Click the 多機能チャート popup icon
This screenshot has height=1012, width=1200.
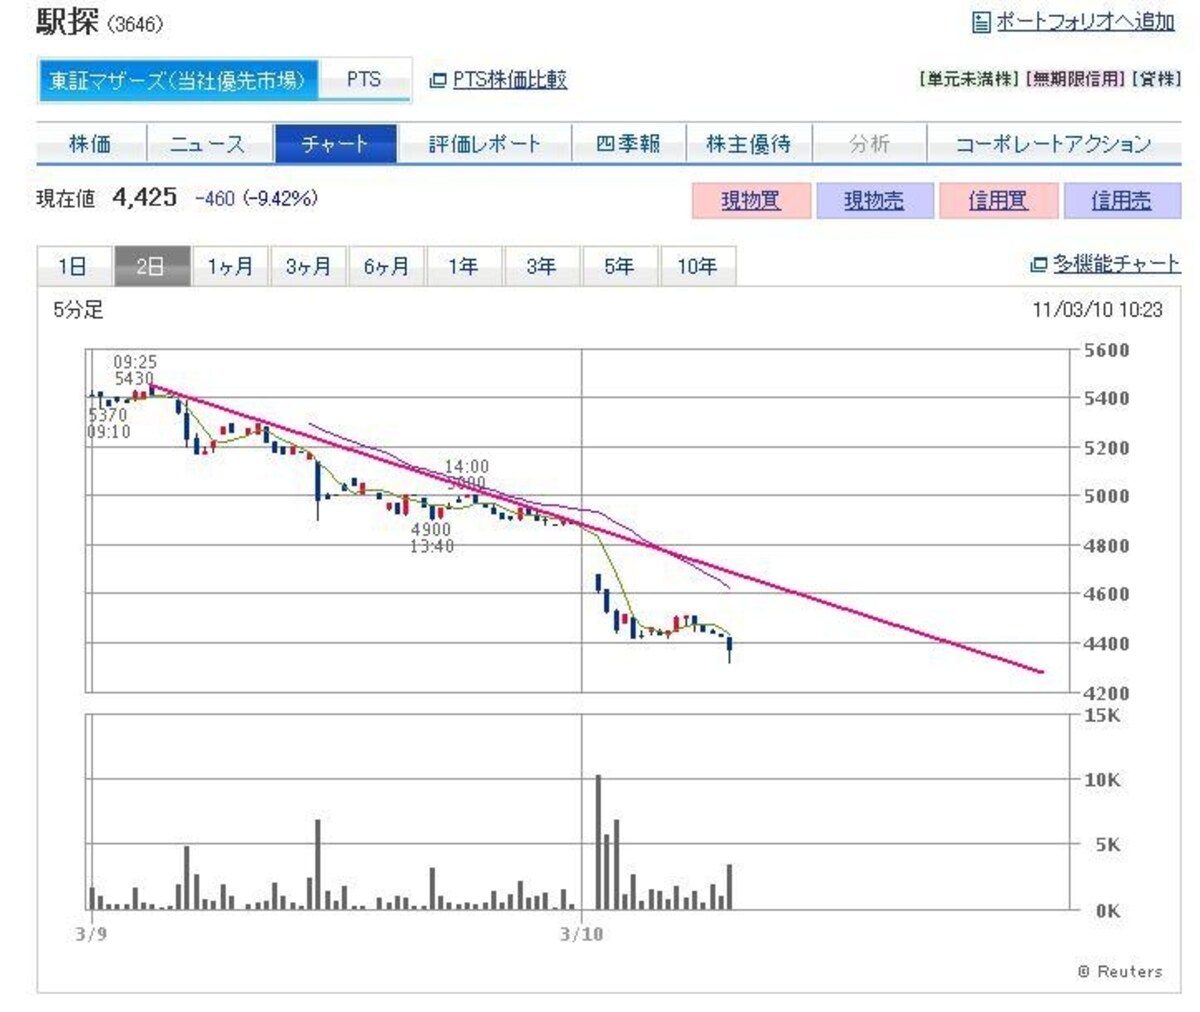tap(1038, 265)
